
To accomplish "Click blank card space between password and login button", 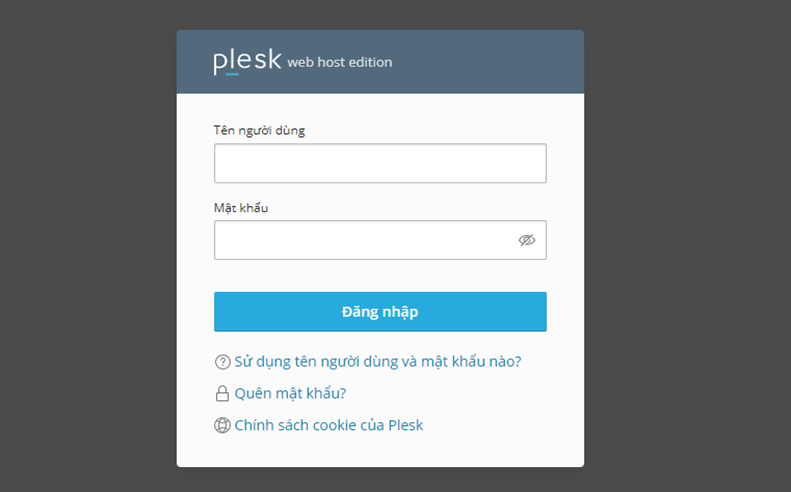I will (380, 276).
